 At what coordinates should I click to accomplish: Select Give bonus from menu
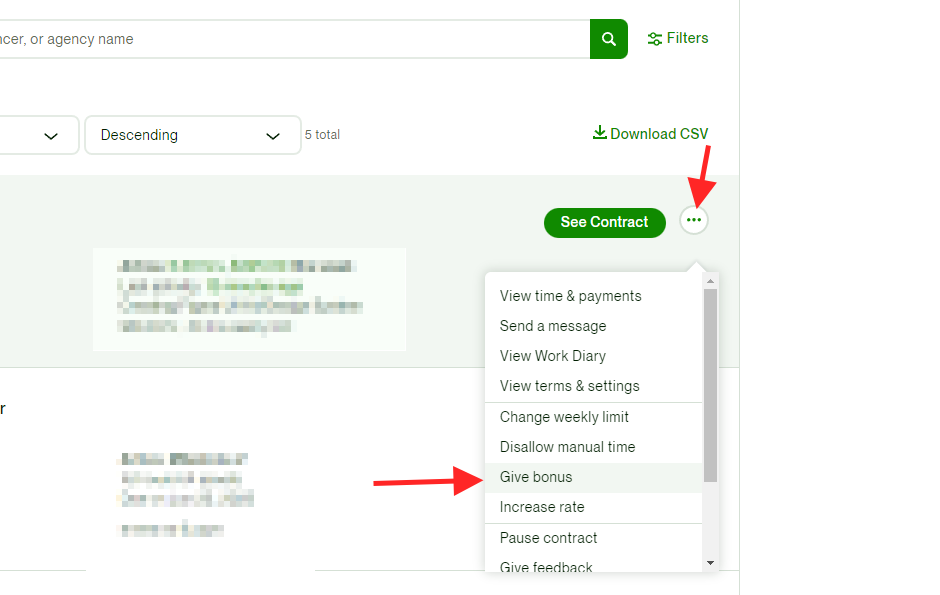click(x=536, y=477)
